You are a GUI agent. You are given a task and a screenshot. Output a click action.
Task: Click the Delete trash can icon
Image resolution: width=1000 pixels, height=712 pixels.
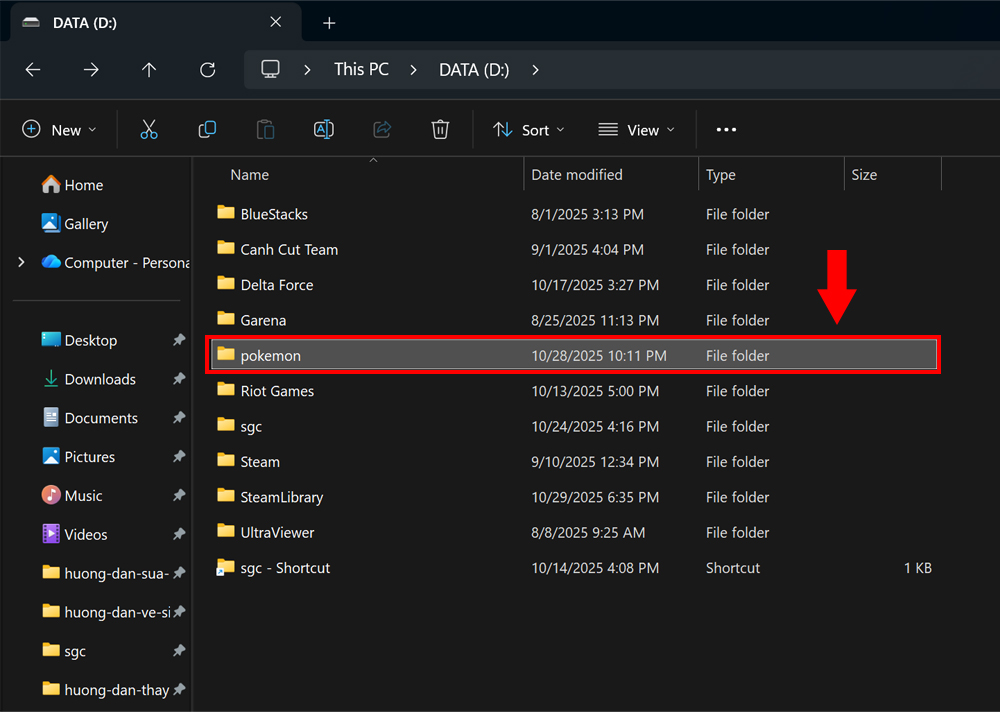tap(440, 130)
